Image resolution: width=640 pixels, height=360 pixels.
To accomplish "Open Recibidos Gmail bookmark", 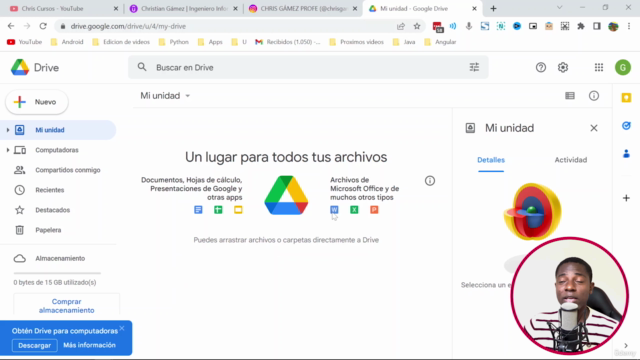I will [288, 42].
